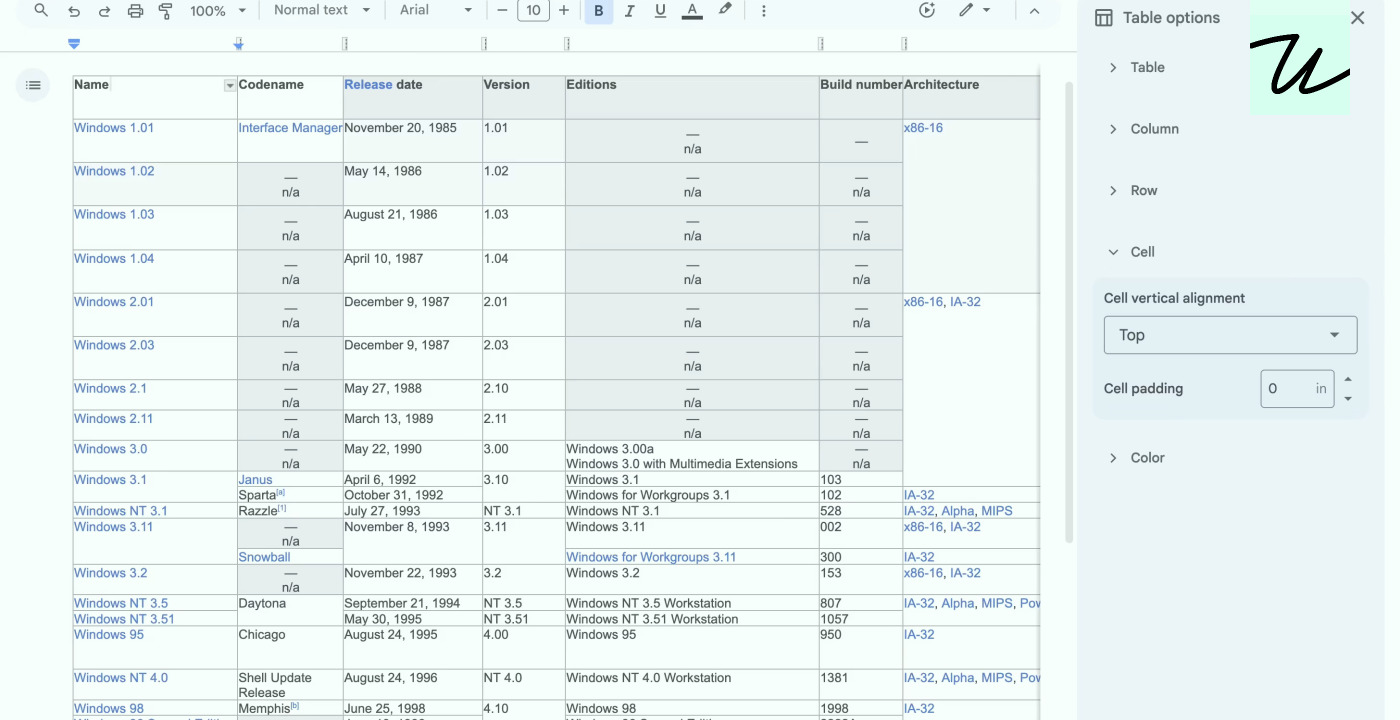This screenshot has width=1400, height=720.
Task: Decrease font size with minus button
Action: tap(502, 10)
